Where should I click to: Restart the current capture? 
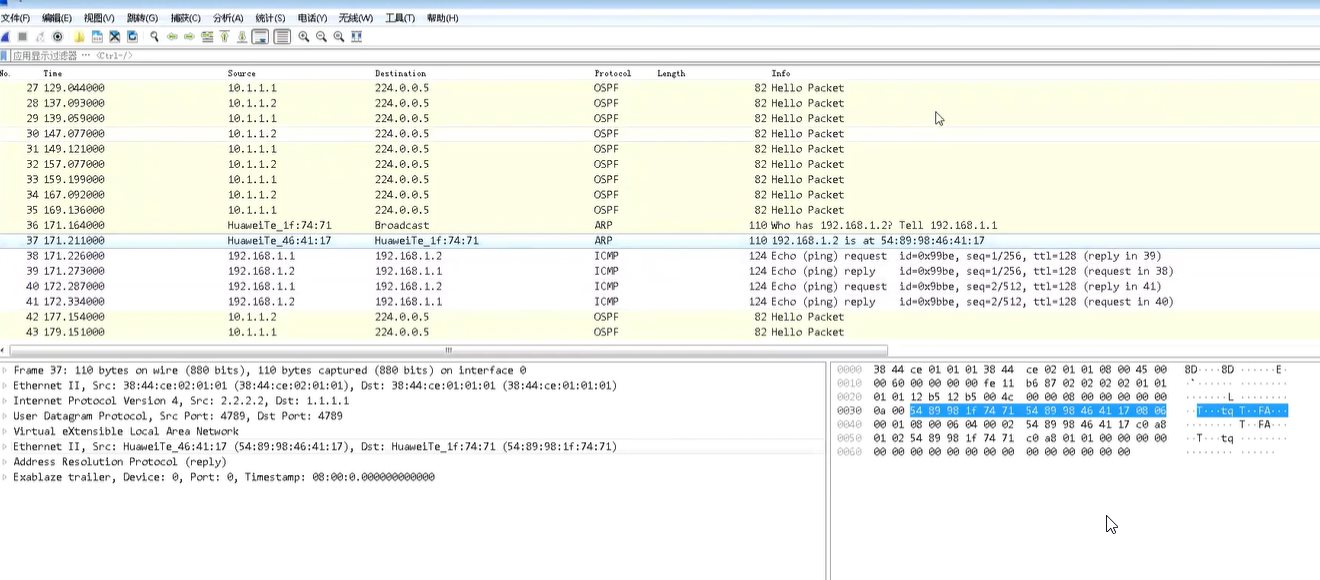click(x=40, y=37)
